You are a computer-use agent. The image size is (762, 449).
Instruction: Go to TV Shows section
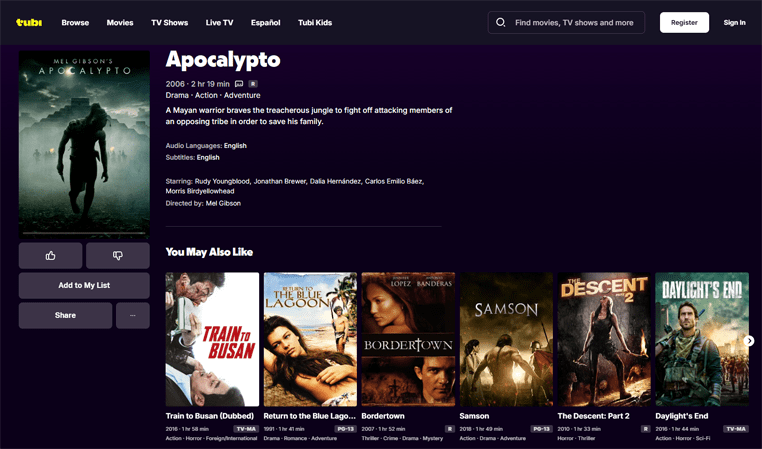click(x=170, y=22)
